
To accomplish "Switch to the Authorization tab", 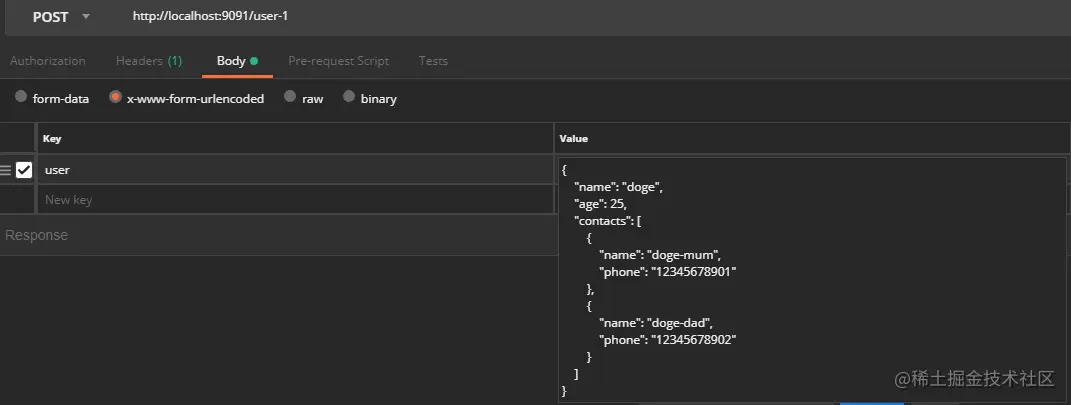I will [47, 61].
